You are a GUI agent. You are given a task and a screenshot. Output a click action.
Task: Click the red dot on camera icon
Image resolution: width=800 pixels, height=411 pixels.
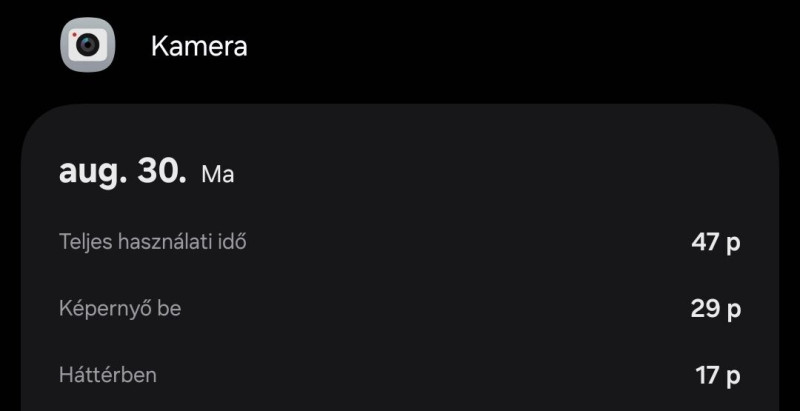[x=74, y=34]
